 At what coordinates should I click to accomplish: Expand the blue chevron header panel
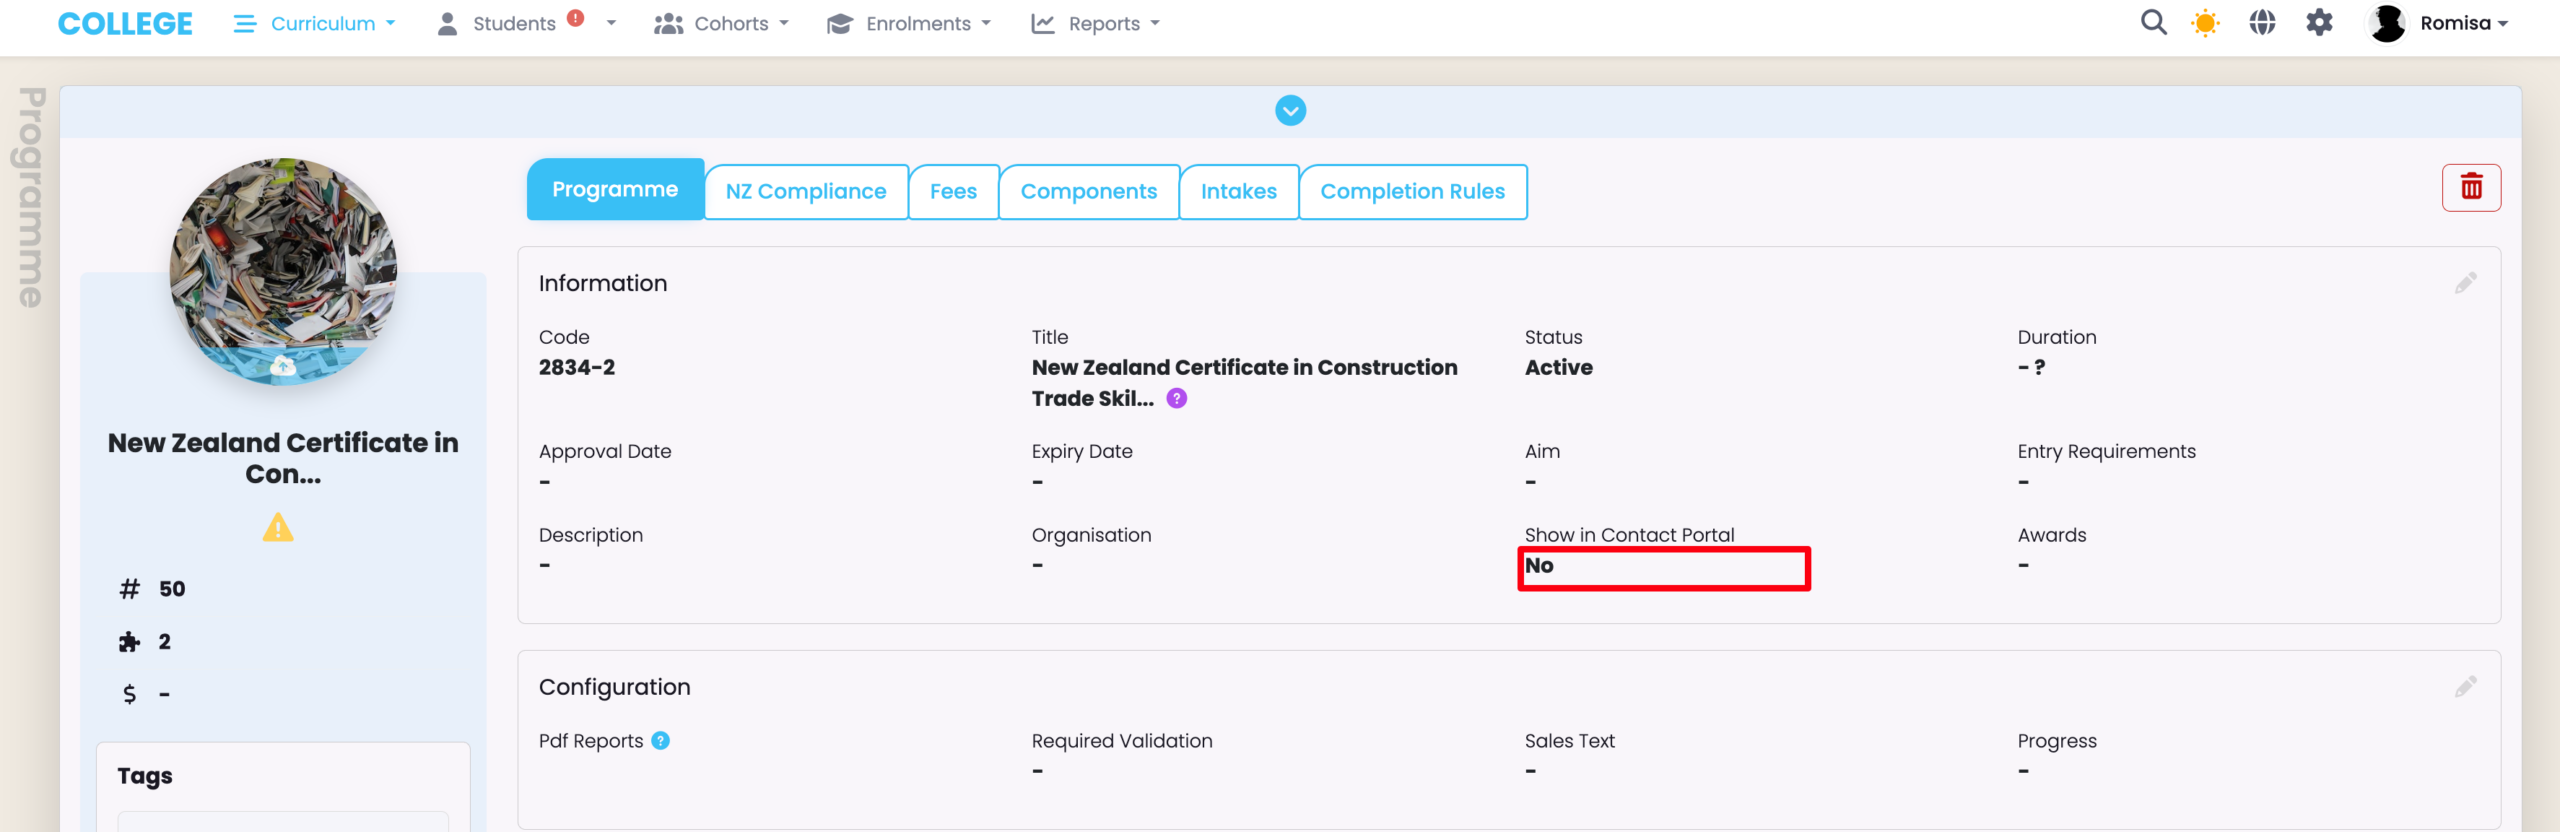tap(1290, 111)
